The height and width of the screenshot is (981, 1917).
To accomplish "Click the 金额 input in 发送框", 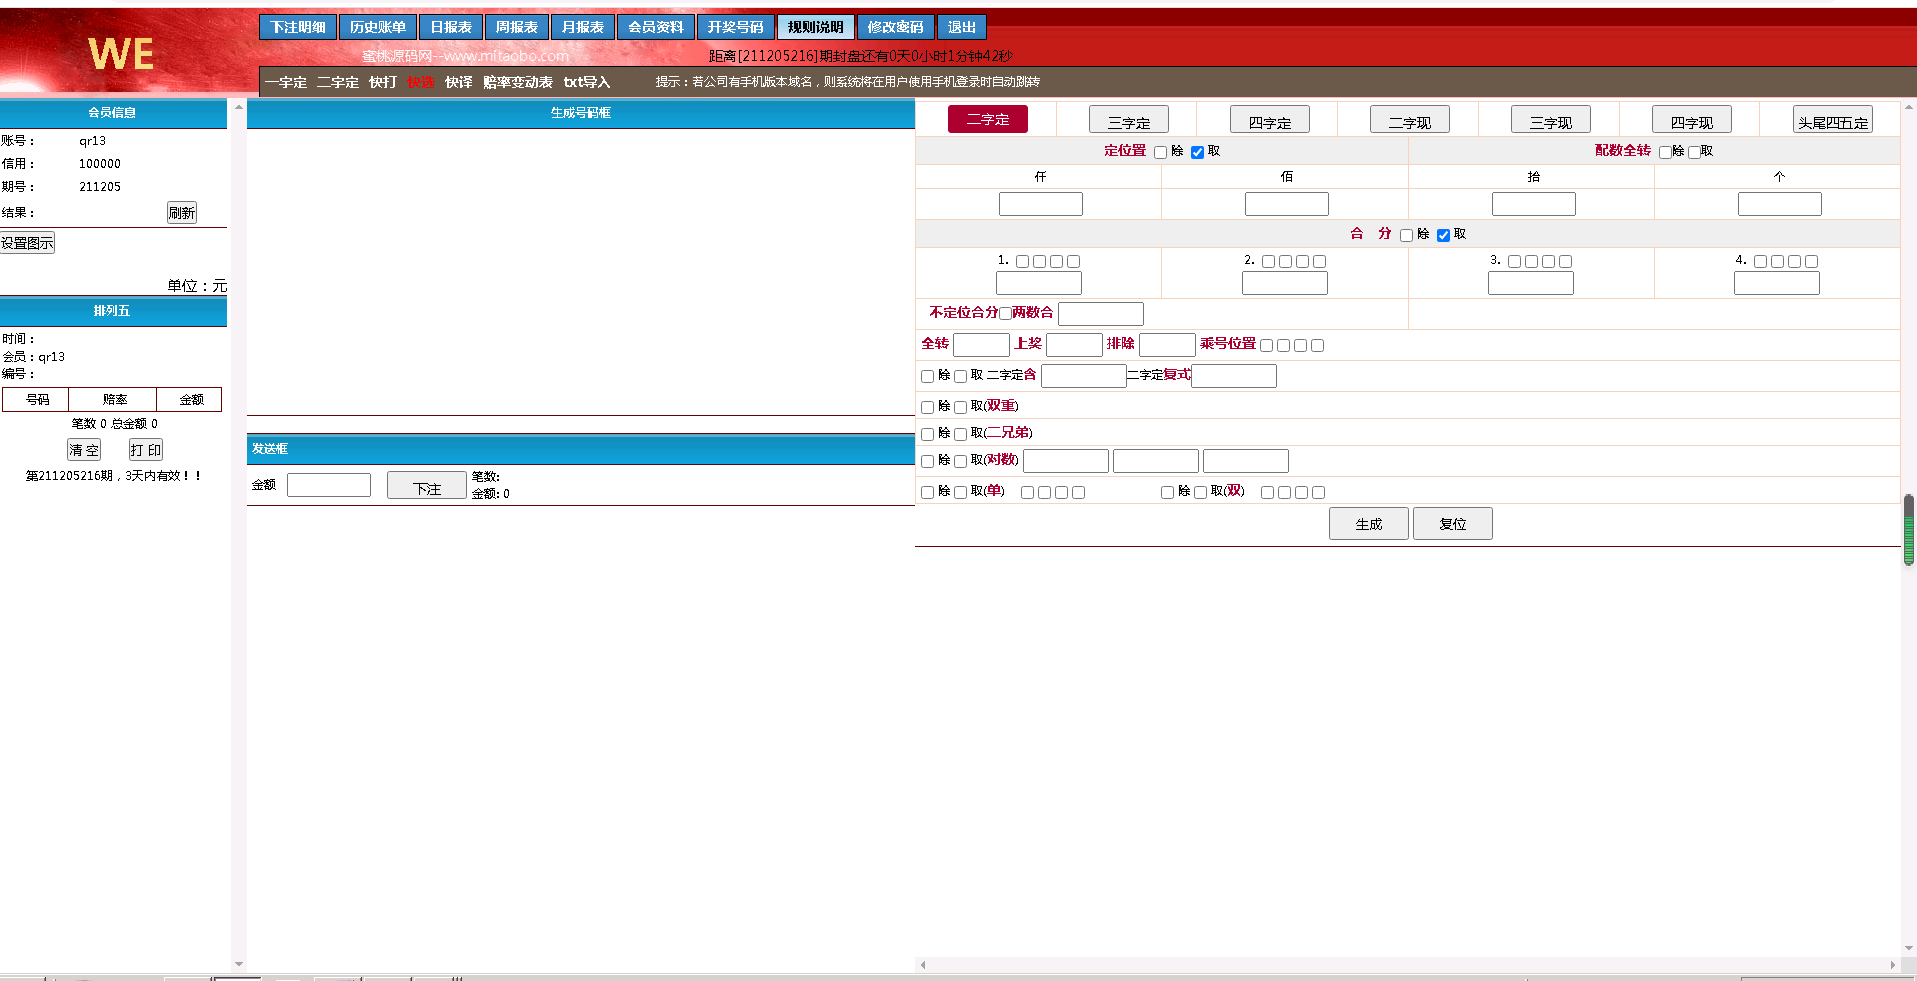I will pyautogui.click(x=328, y=485).
